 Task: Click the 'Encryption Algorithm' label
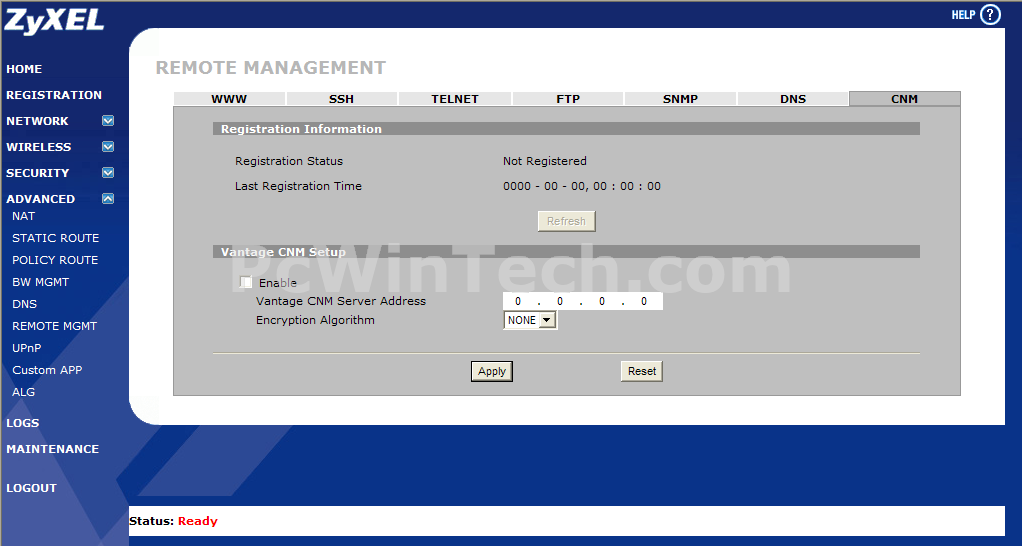pos(315,320)
